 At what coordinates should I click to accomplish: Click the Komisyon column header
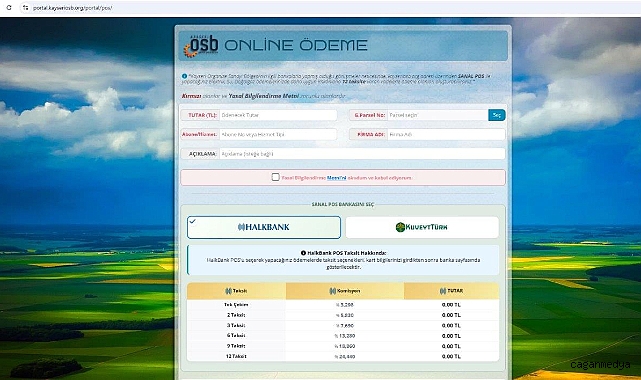[x=345, y=291]
